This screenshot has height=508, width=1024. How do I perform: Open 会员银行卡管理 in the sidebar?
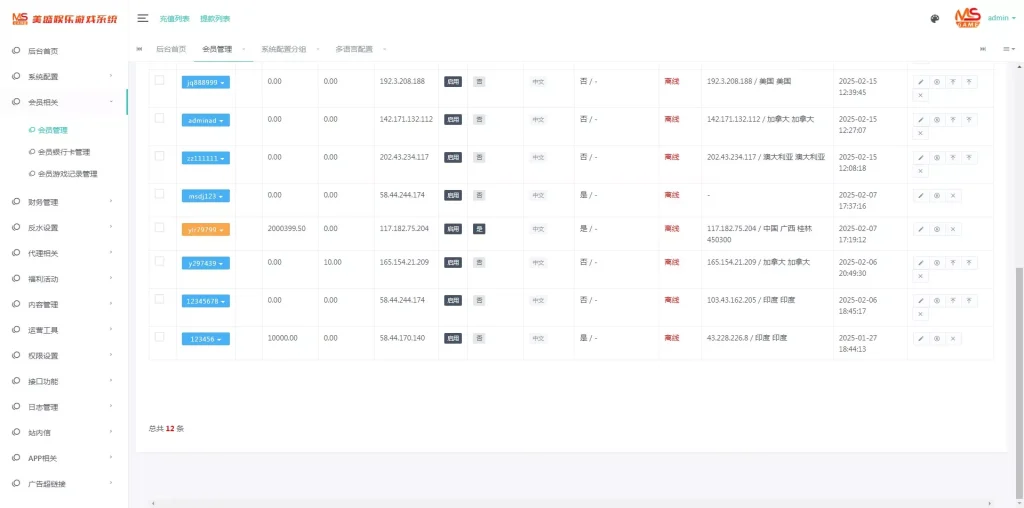coord(63,152)
